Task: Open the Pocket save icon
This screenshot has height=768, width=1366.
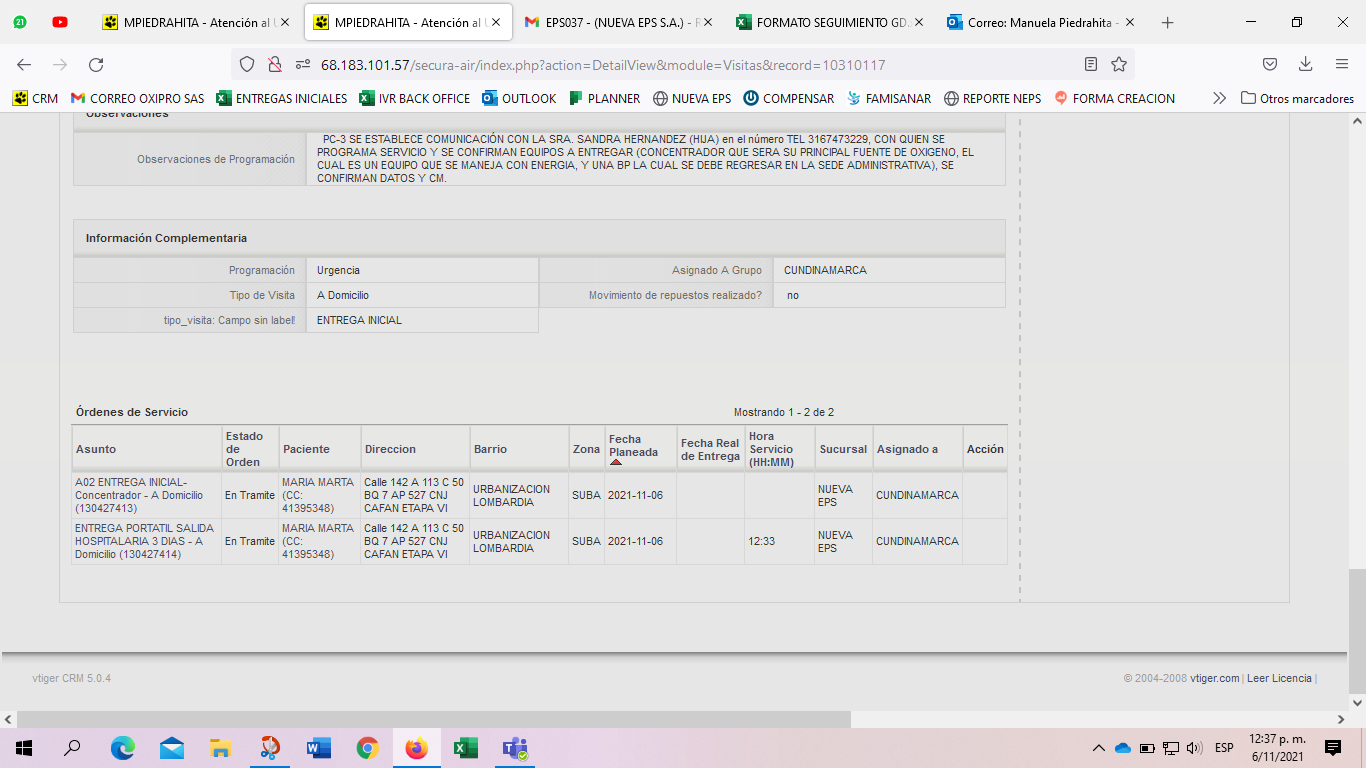Action: tap(1269, 64)
